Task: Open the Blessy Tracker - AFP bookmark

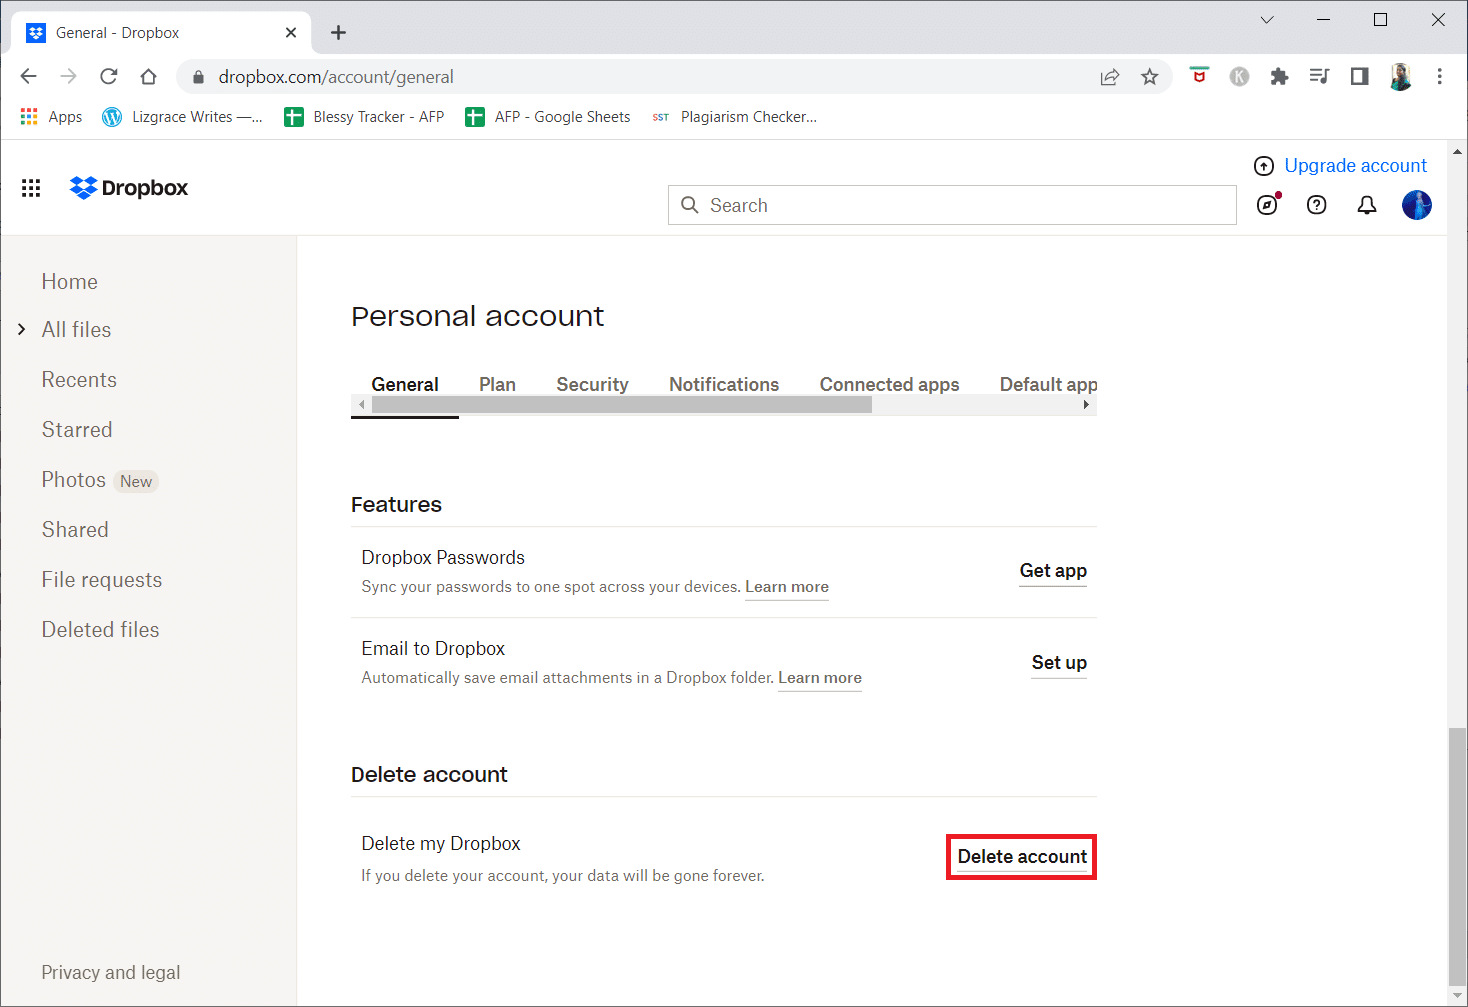Action: [365, 117]
